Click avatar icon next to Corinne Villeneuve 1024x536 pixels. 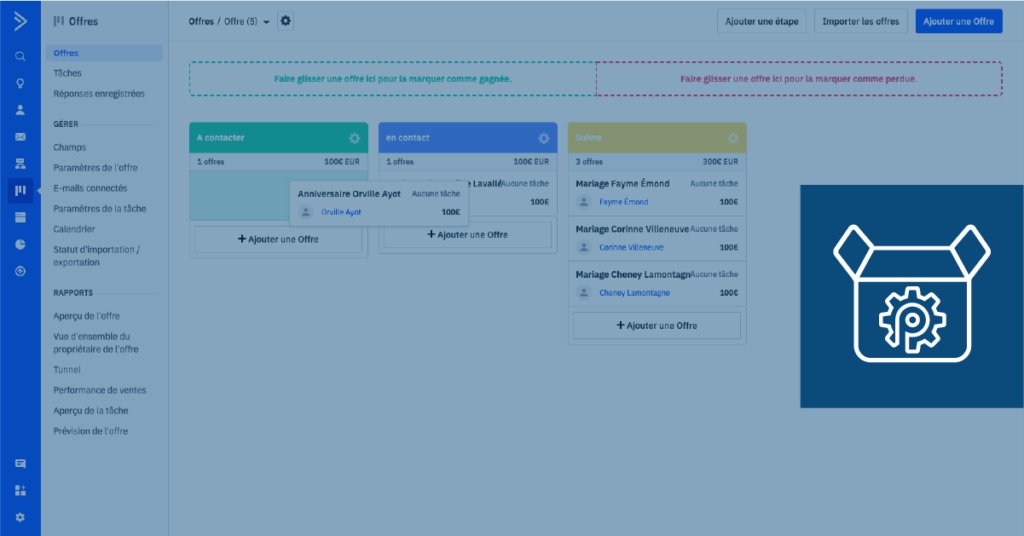(584, 247)
